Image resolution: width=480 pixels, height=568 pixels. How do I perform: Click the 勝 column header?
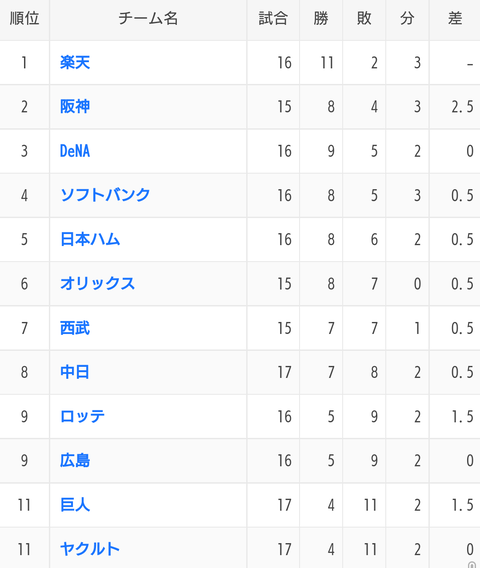tap(321, 18)
